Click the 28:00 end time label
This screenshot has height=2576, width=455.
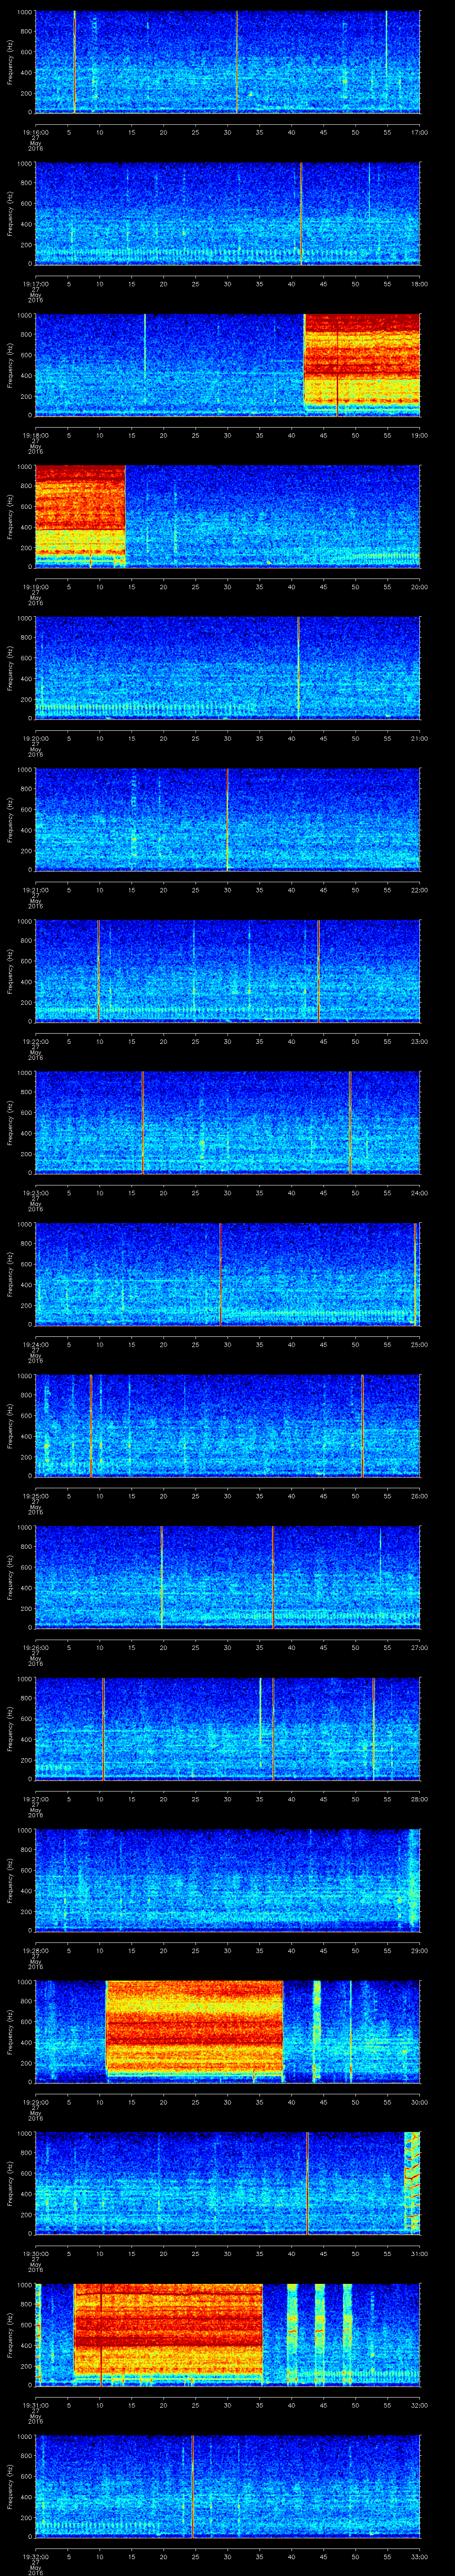tap(420, 1799)
